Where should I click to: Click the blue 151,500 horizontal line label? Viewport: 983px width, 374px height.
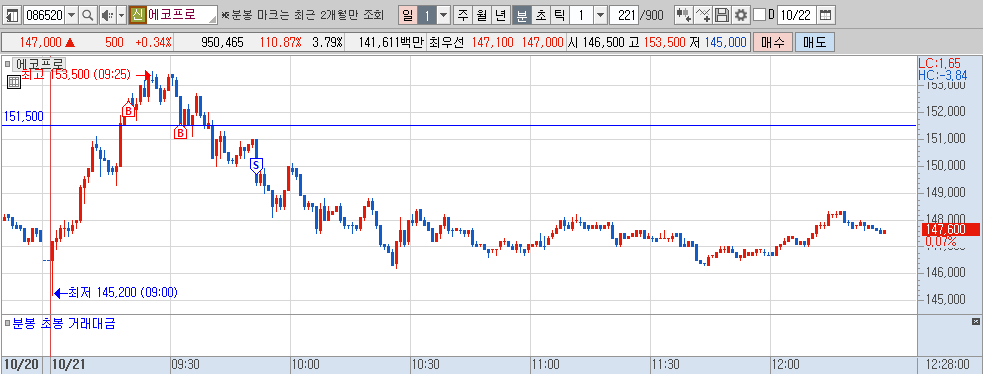[x=23, y=117]
